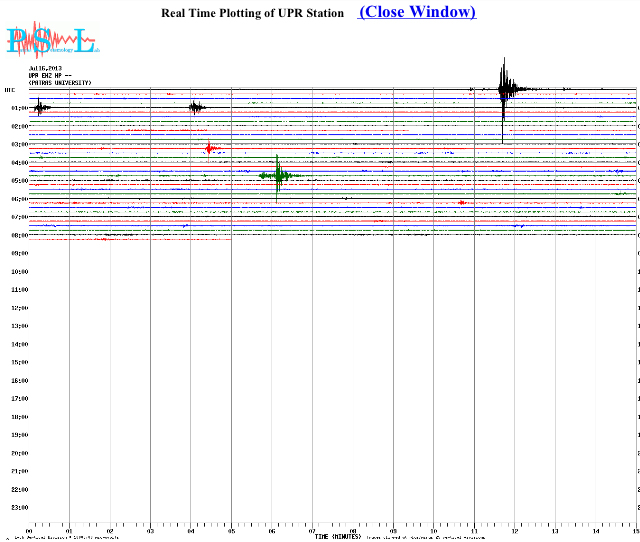Screen dimensions: 640x542
Task: Click the 08:00 hour label
Action: [x=19, y=235]
